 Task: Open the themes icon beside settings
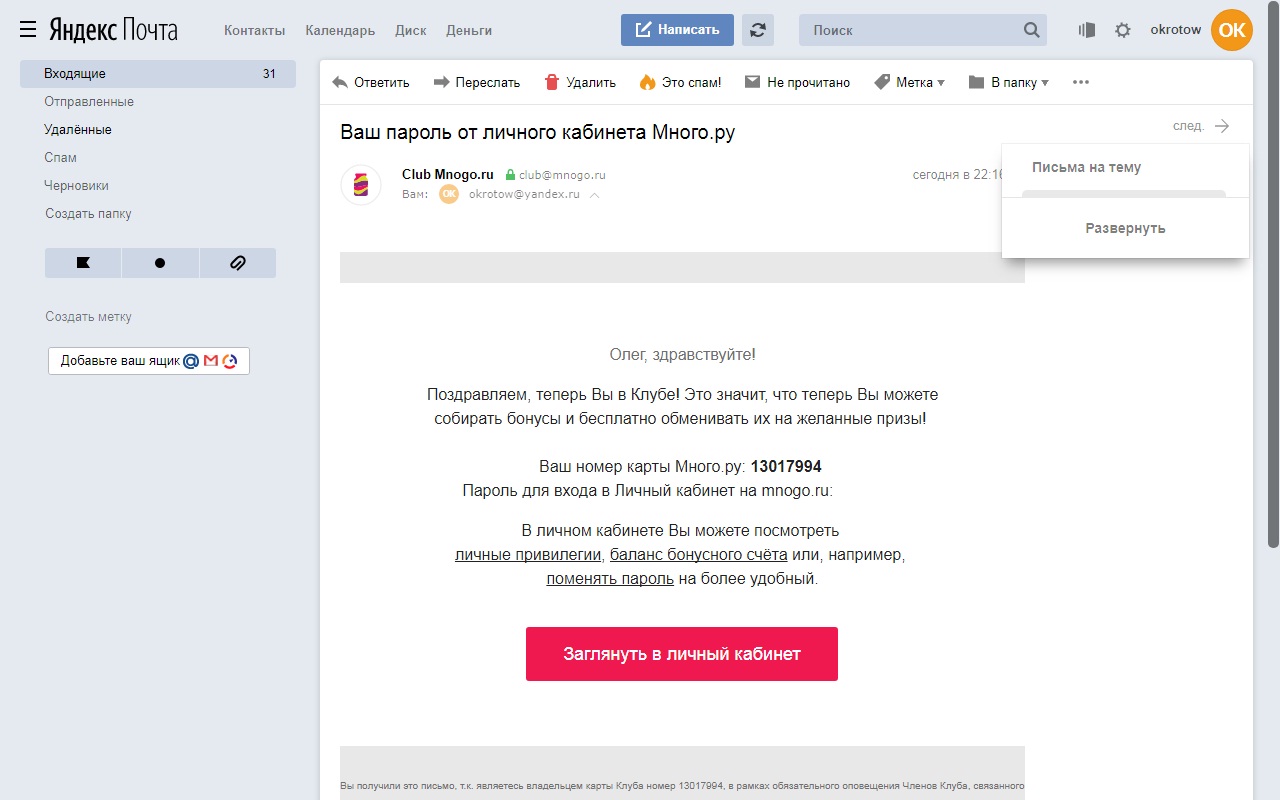[x=1087, y=30]
